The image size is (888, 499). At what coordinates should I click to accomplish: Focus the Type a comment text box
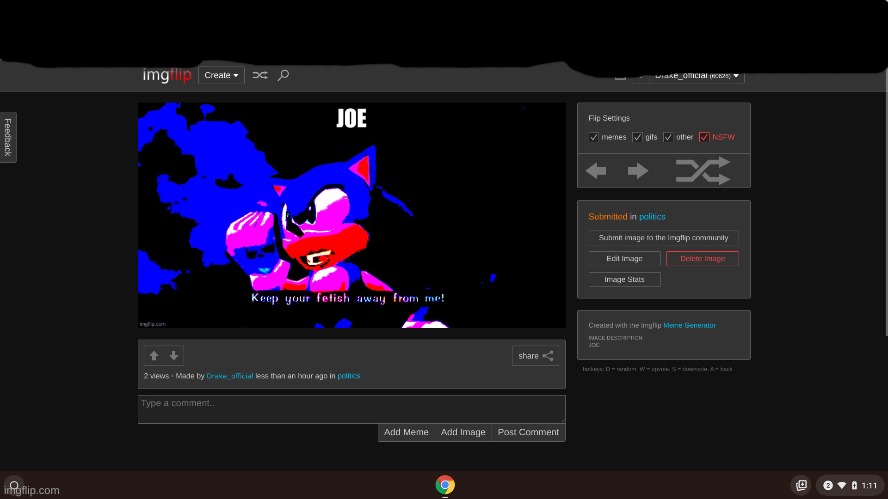tap(351, 408)
